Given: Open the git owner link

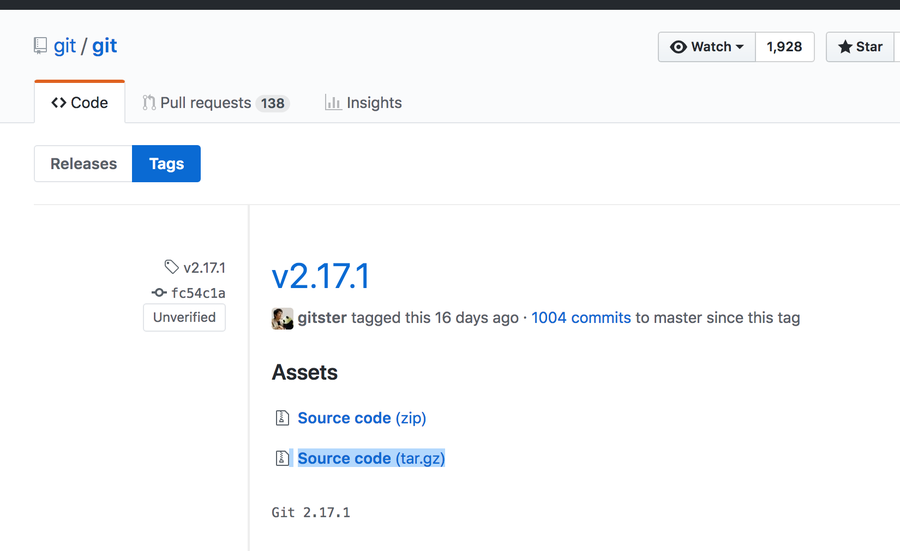Looking at the screenshot, I should point(65,46).
